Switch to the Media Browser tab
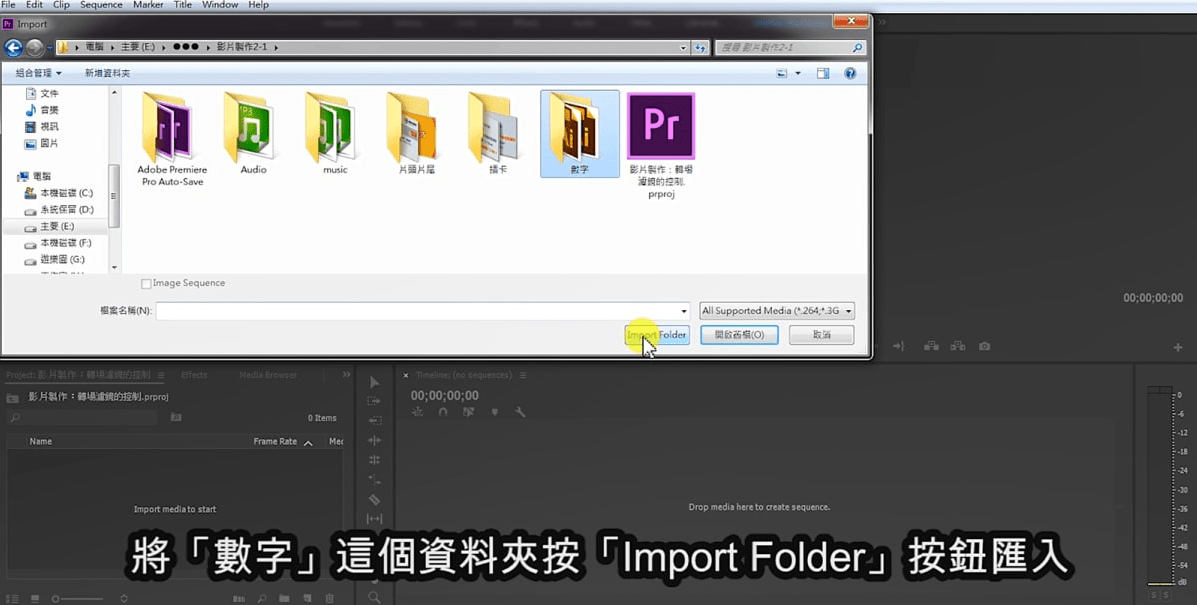Viewport: 1197px width, 605px height. pyautogui.click(x=268, y=375)
